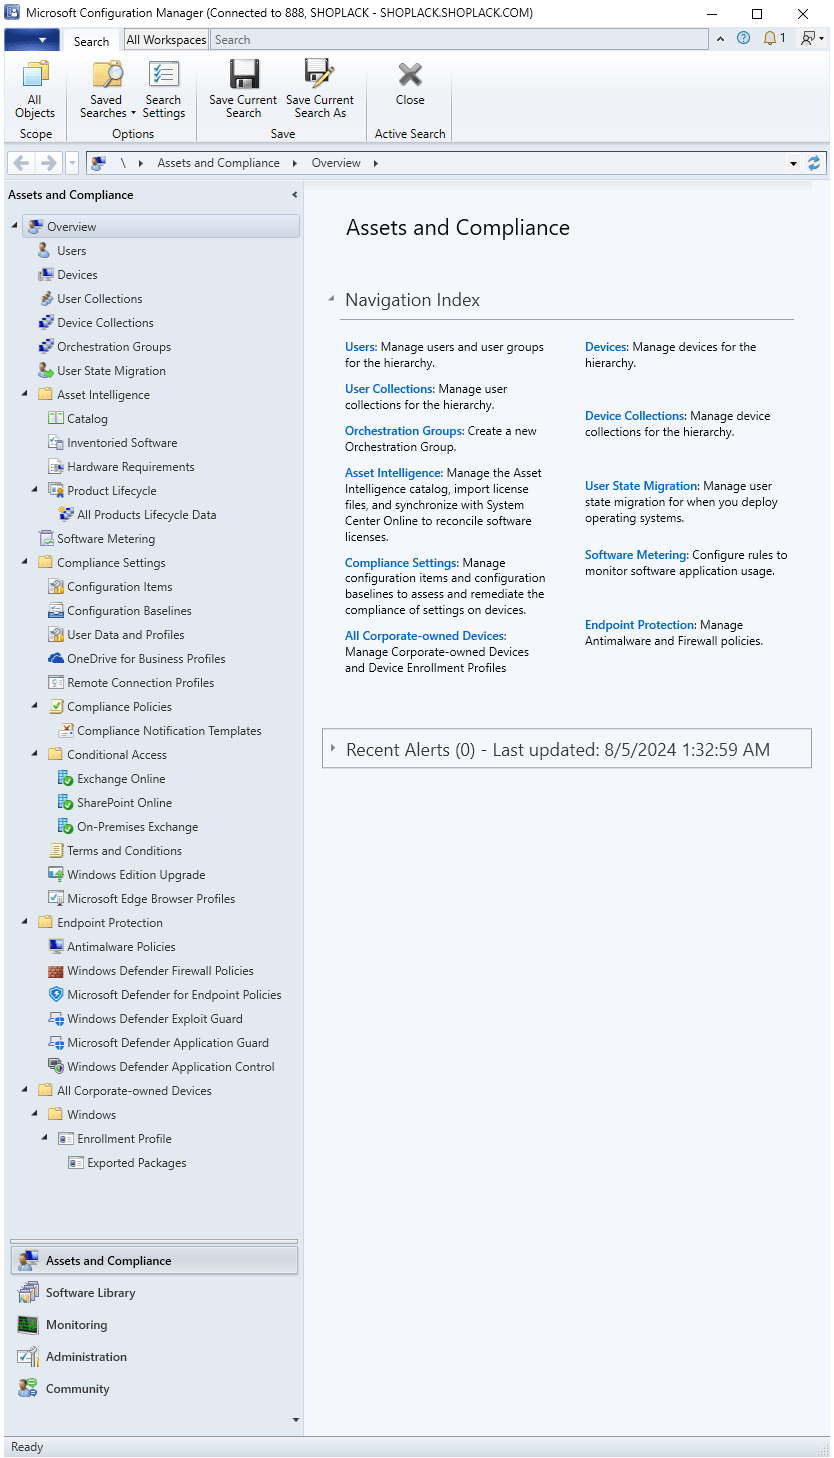Select Remote Connection Profiles node
The image size is (834, 1458).
tap(140, 683)
